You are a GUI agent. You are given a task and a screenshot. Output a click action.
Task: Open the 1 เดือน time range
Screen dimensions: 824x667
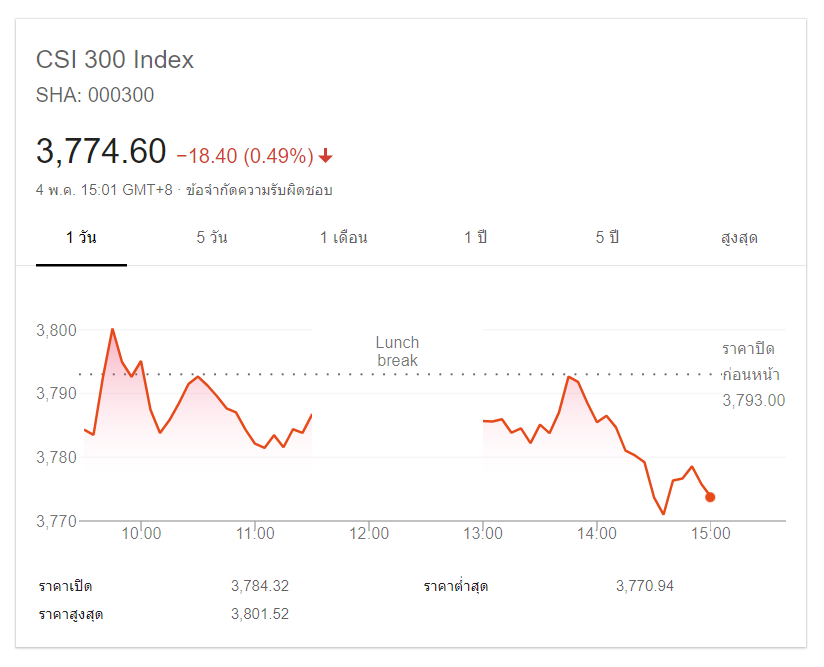click(x=344, y=238)
